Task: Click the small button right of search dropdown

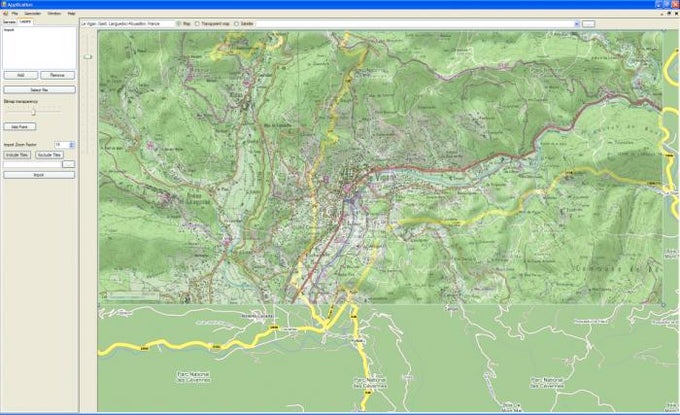Action: point(588,23)
